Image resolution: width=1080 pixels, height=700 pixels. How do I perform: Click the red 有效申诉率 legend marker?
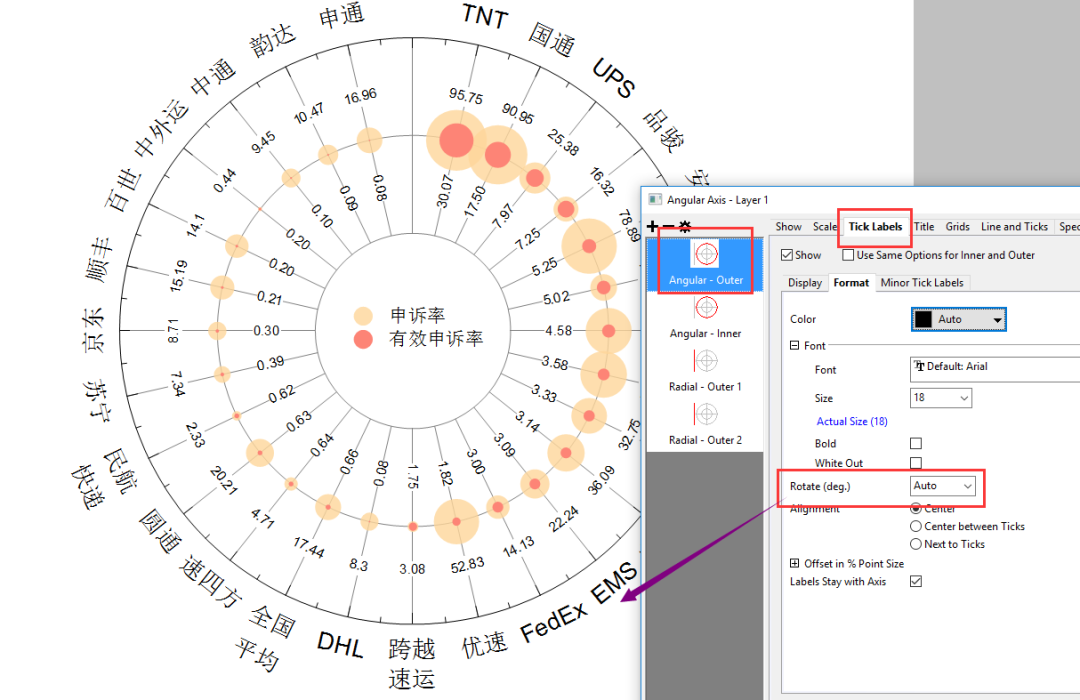pyautogui.click(x=363, y=339)
